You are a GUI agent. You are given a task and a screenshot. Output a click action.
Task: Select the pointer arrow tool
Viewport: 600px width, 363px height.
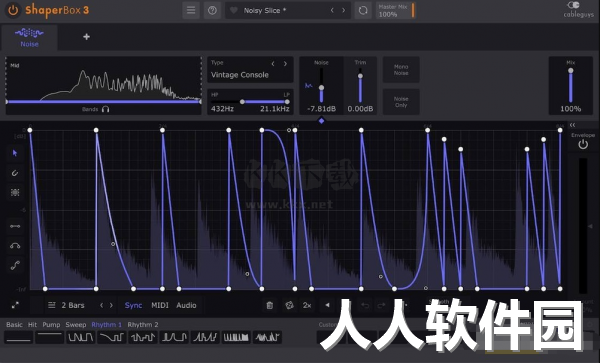tap(15, 153)
